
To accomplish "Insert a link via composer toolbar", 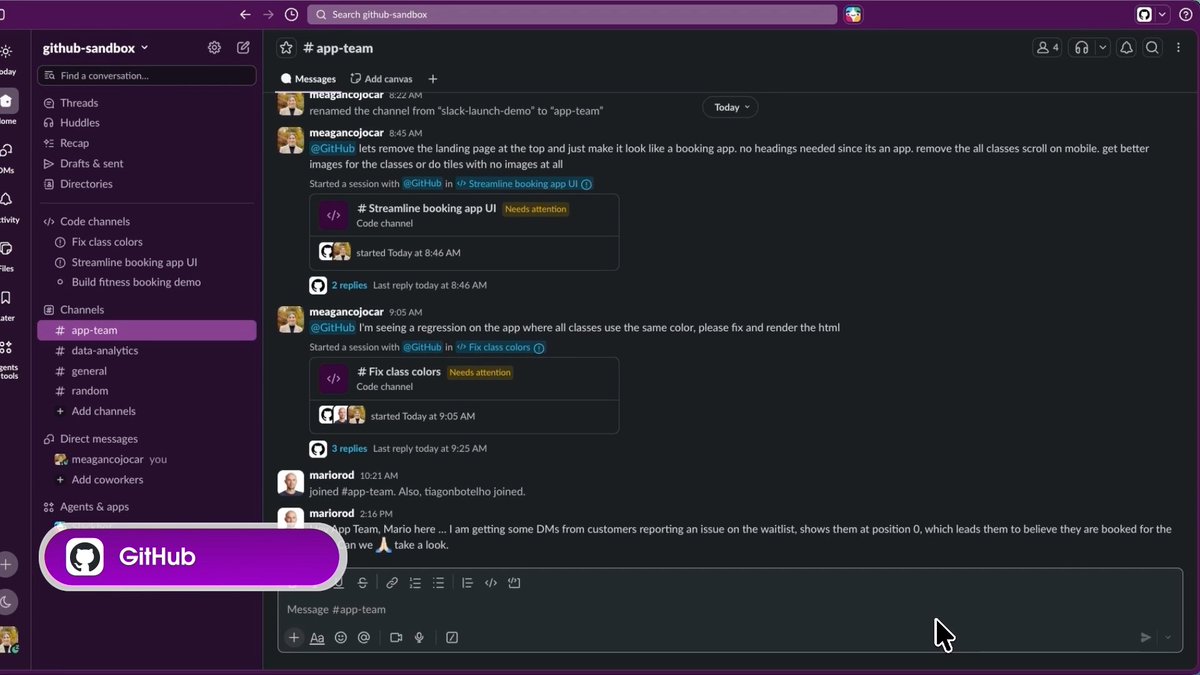I will [x=392, y=583].
